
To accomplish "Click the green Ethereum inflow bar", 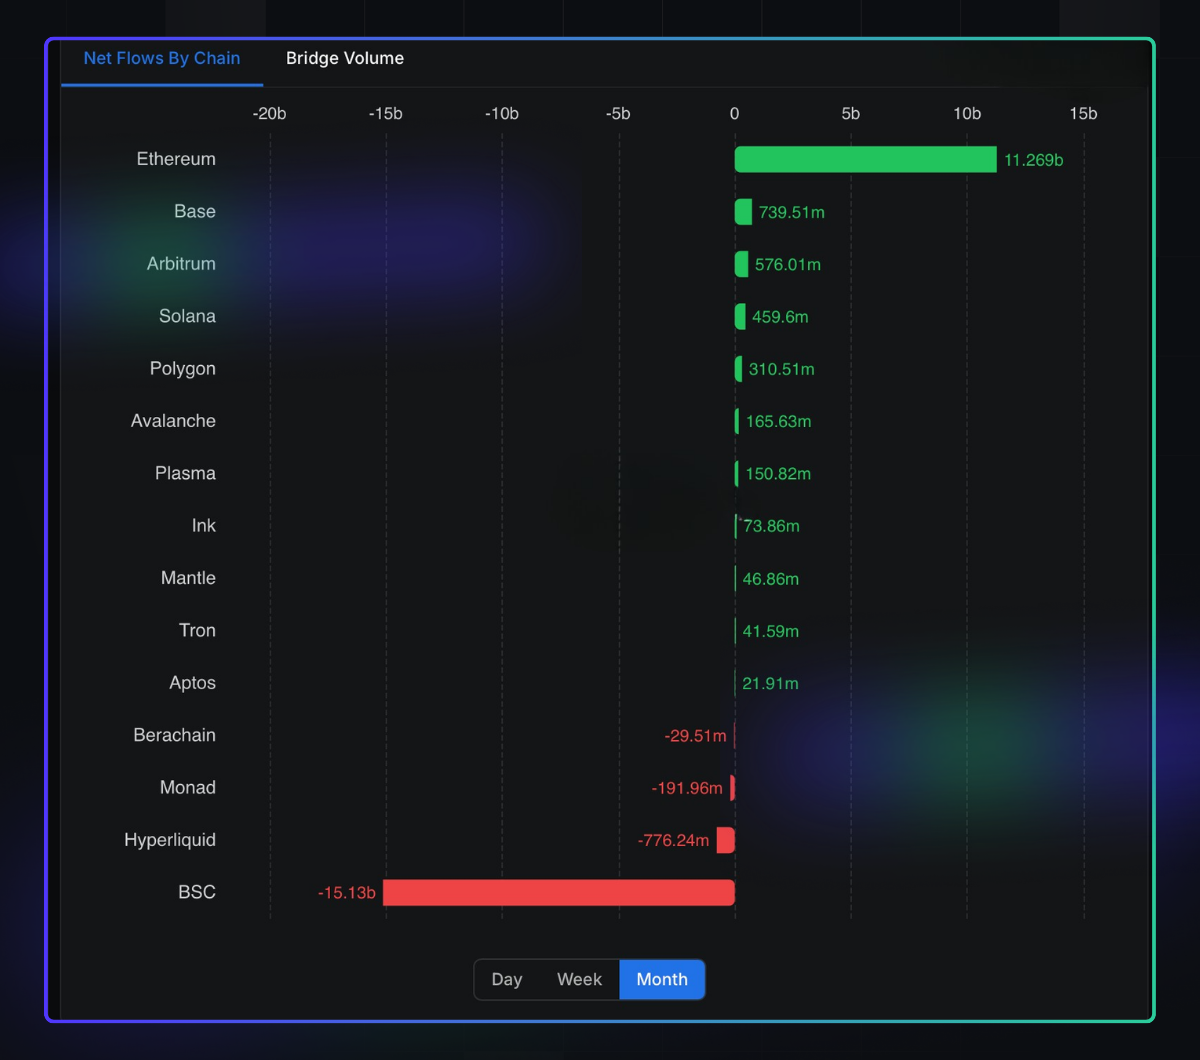I will click(866, 159).
